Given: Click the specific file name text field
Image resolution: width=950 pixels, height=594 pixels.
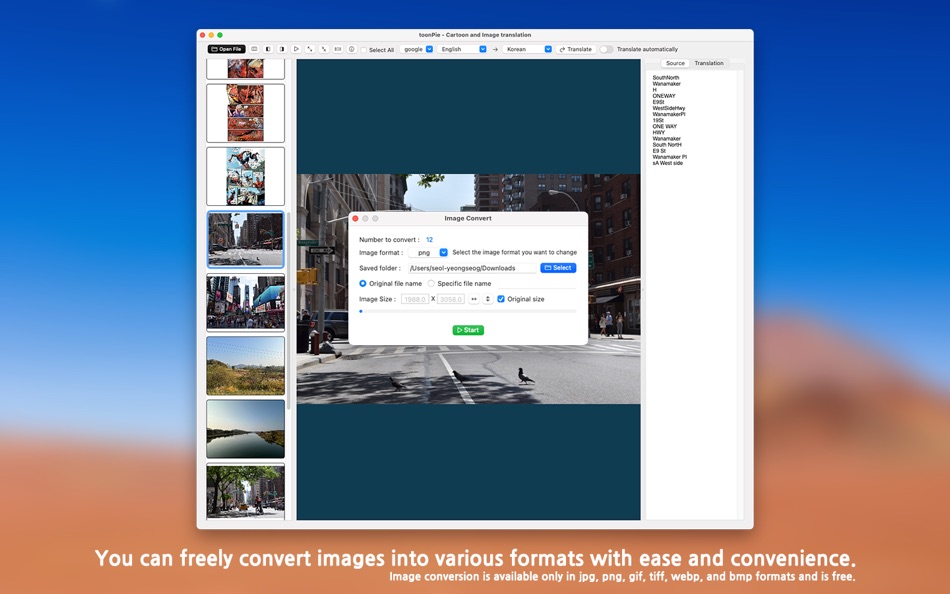Looking at the screenshot, I should coord(536,284).
